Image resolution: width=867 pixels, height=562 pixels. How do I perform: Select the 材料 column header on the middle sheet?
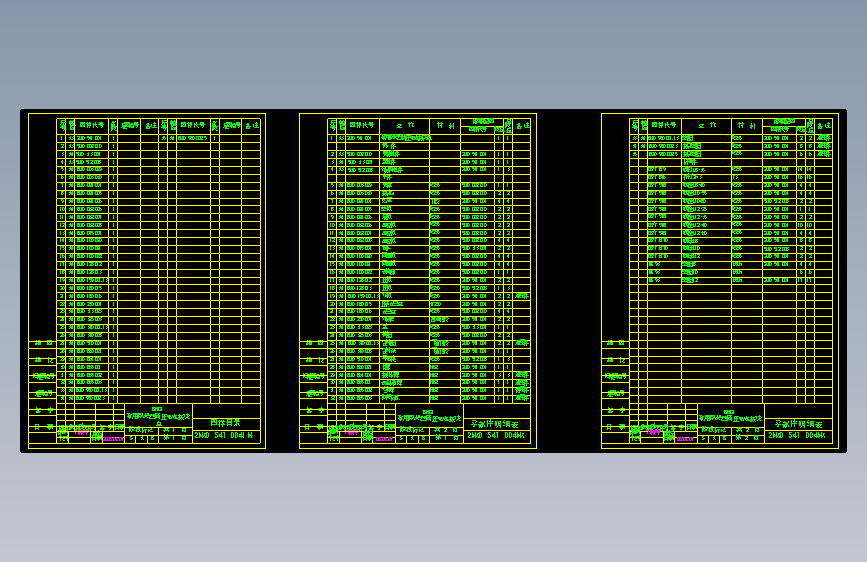tap(445, 126)
